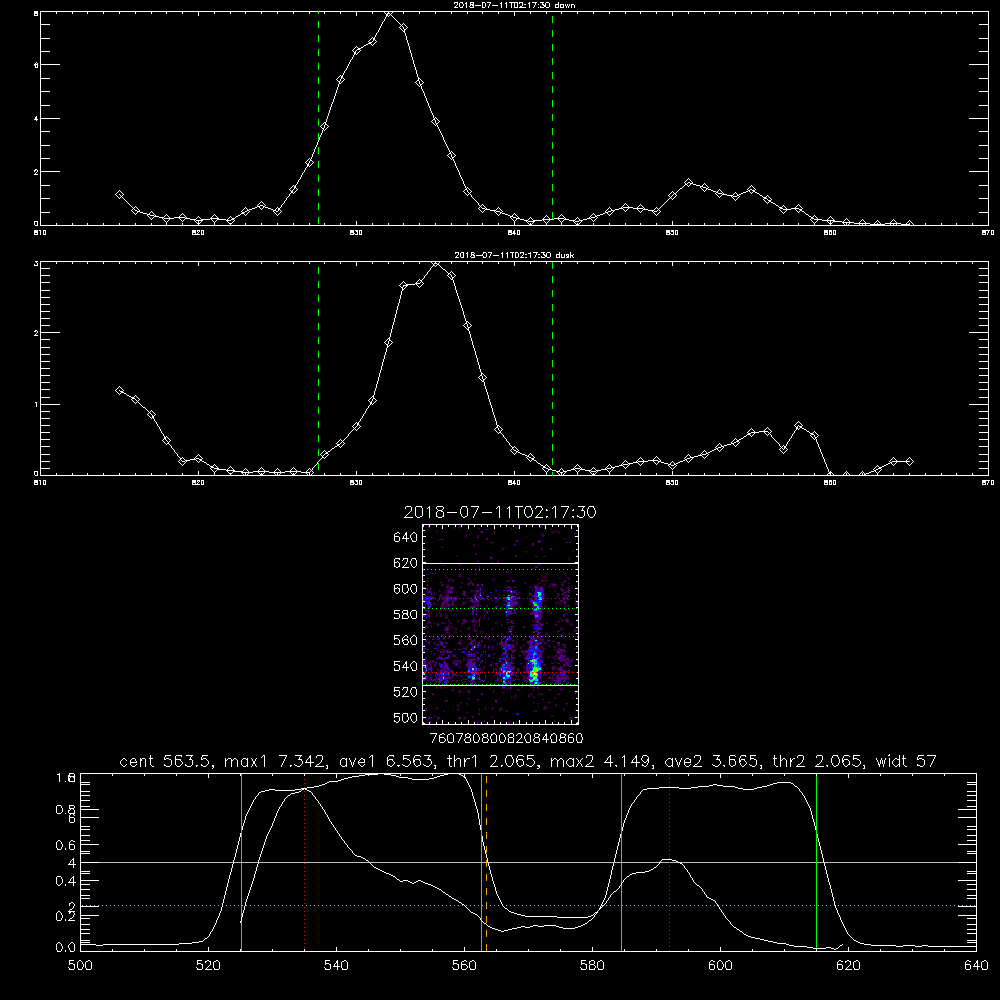Image resolution: width=1000 pixels, height=1000 pixels.
Task: Click 'ave2 3.665' in the stats line
Action: [x=711, y=761]
